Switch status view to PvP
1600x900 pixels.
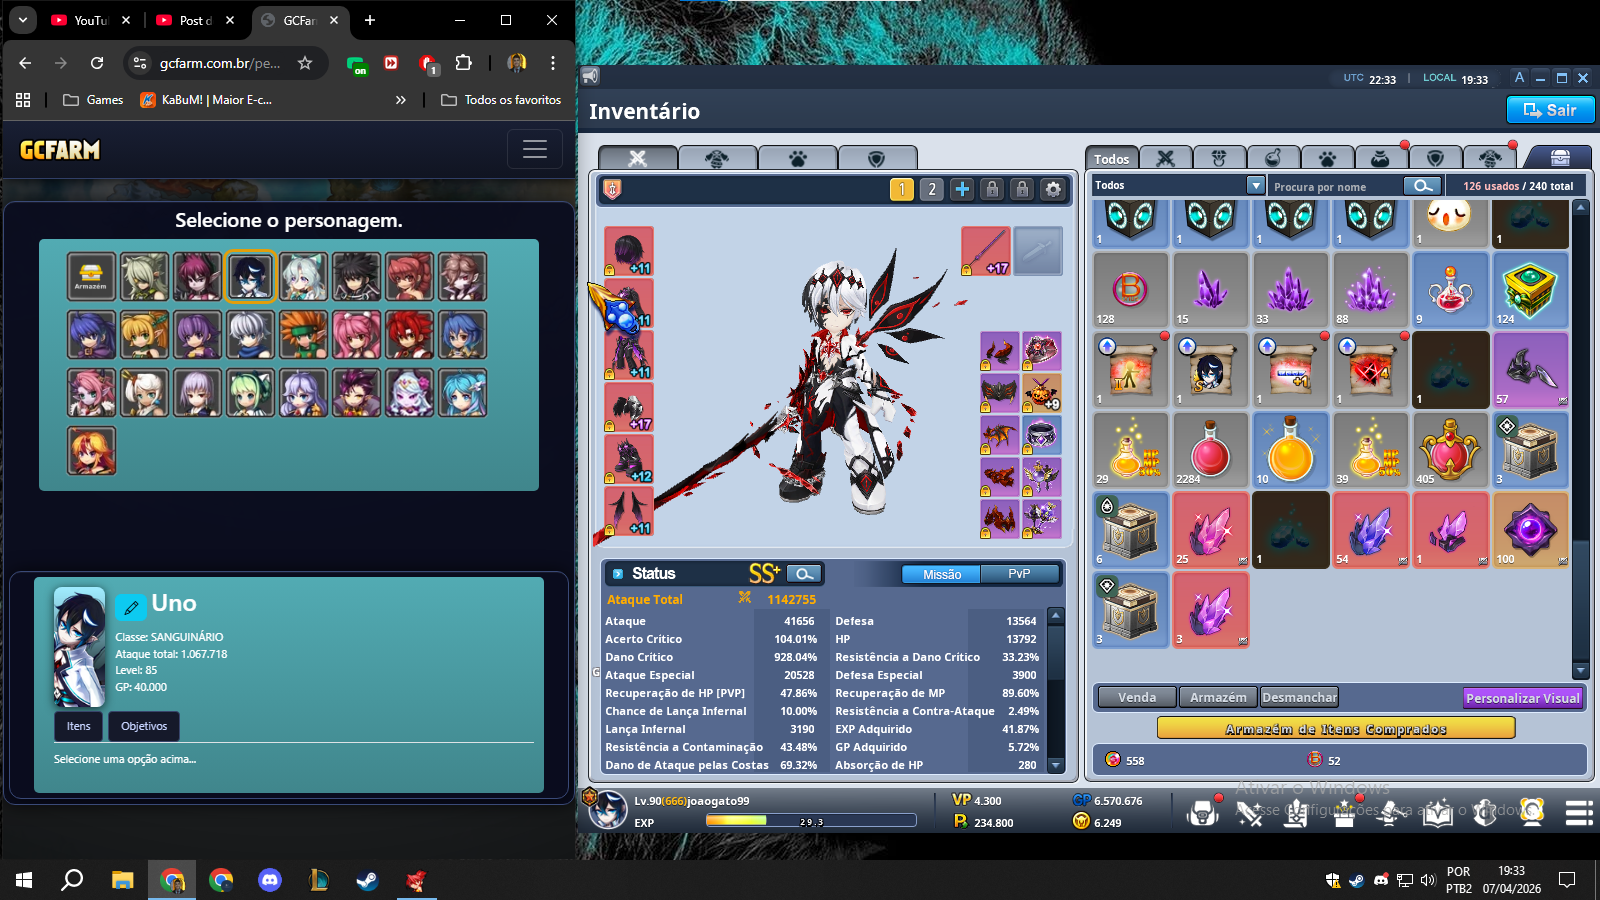1019,574
